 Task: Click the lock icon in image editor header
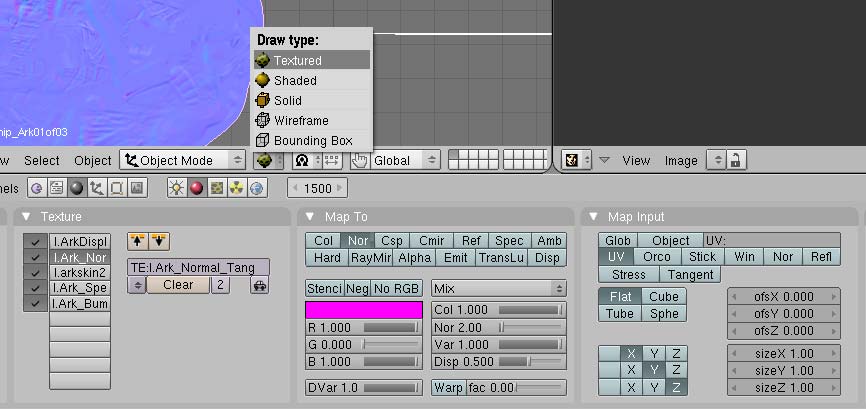735,161
